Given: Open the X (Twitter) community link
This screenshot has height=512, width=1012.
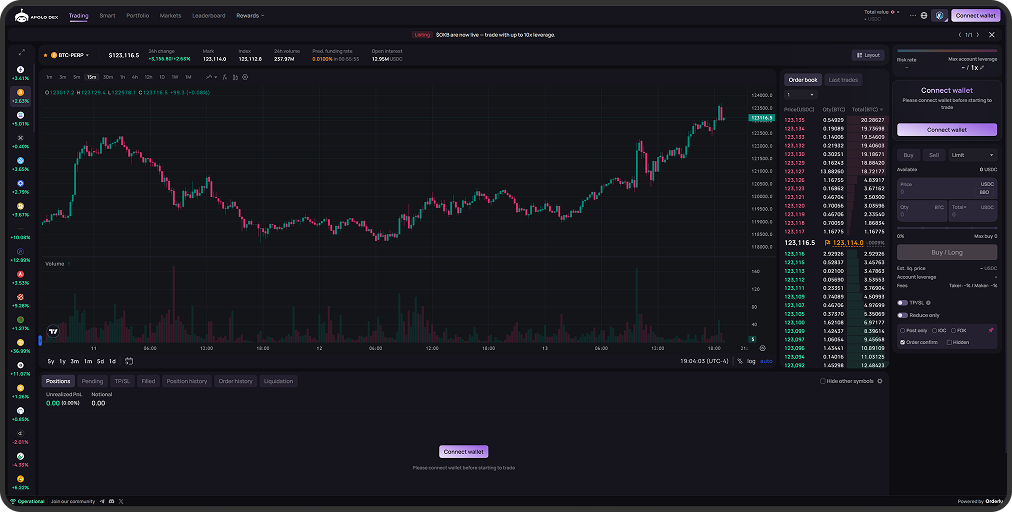Looking at the screenshot, I should [120, 501].
